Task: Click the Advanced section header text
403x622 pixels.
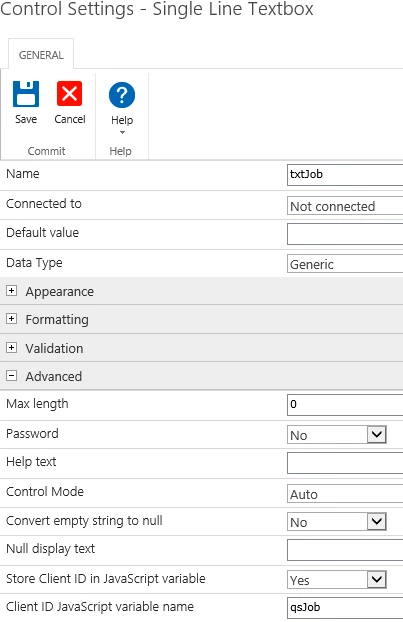Action: [x=54, y=376]
